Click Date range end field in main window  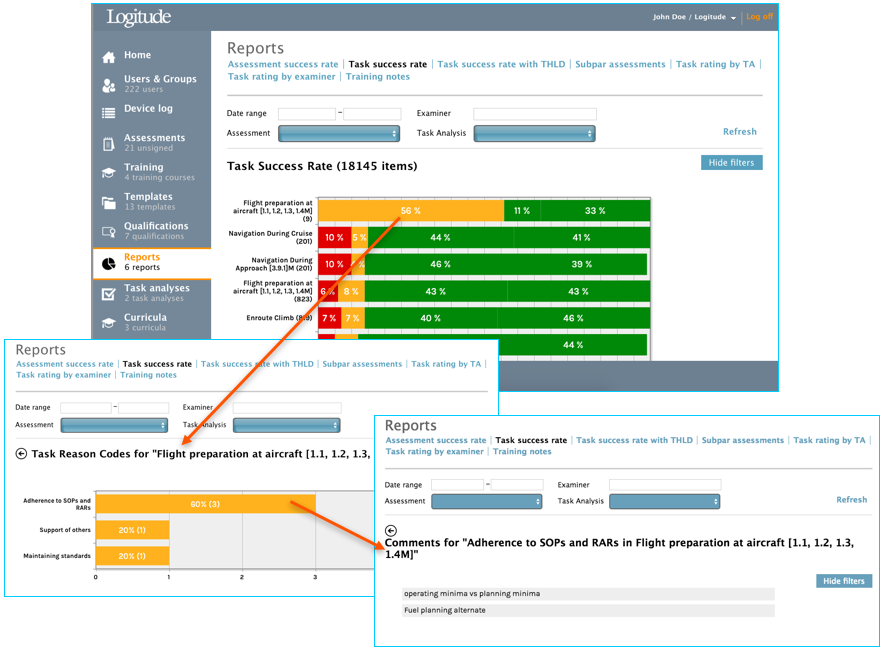(372, 114)
